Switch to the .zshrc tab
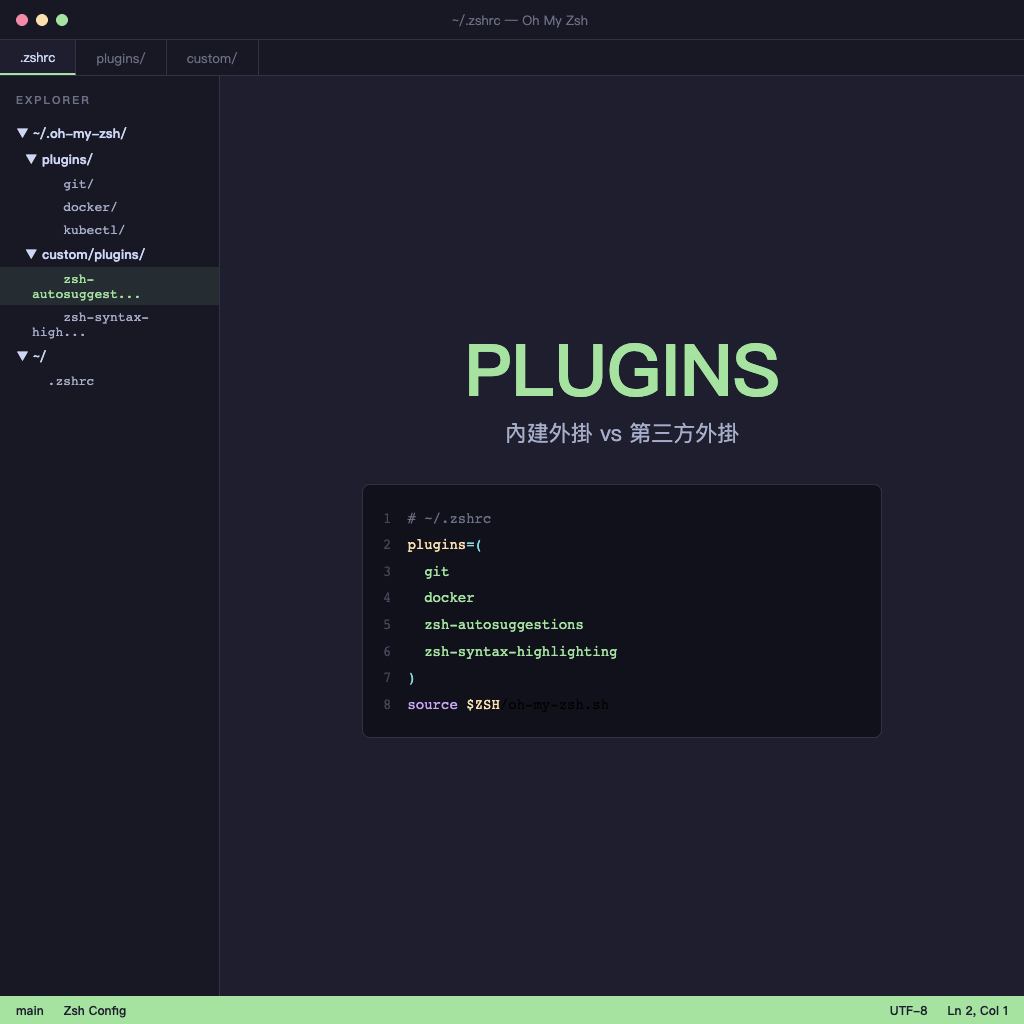 [37, 58]
